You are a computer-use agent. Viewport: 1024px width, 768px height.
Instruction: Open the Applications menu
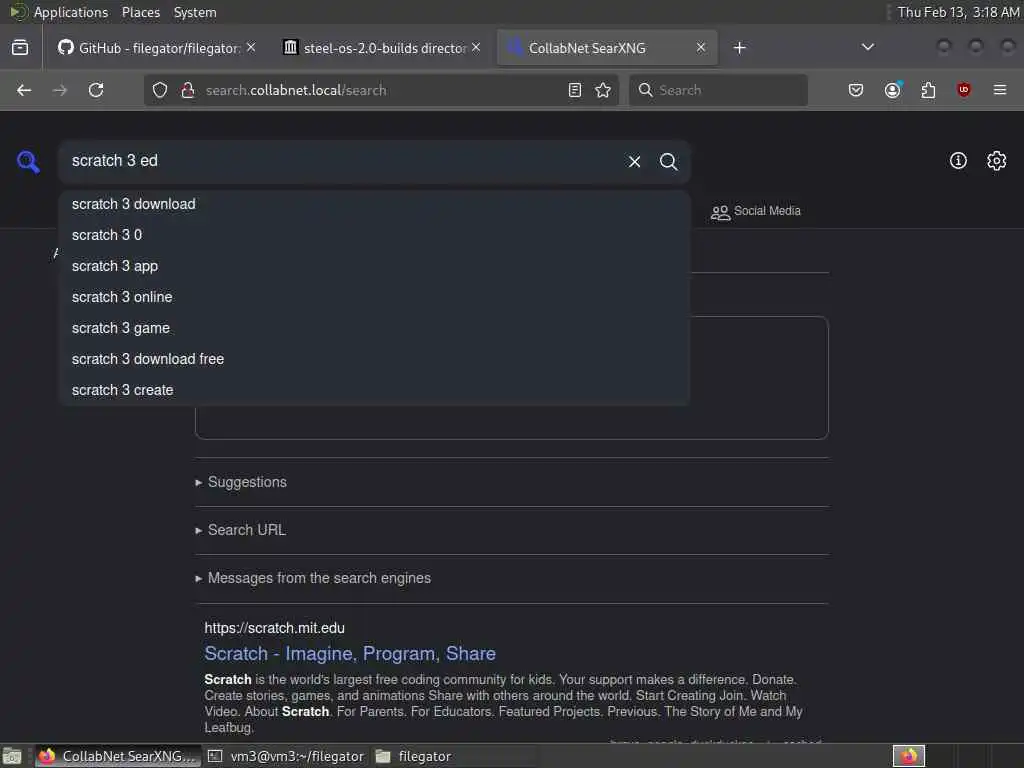click(71, 12)
